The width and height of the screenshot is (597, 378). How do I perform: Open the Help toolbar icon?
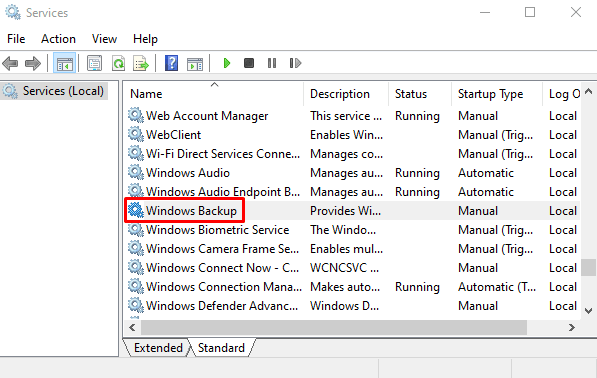pyautogui.click(x=171, y=63)
